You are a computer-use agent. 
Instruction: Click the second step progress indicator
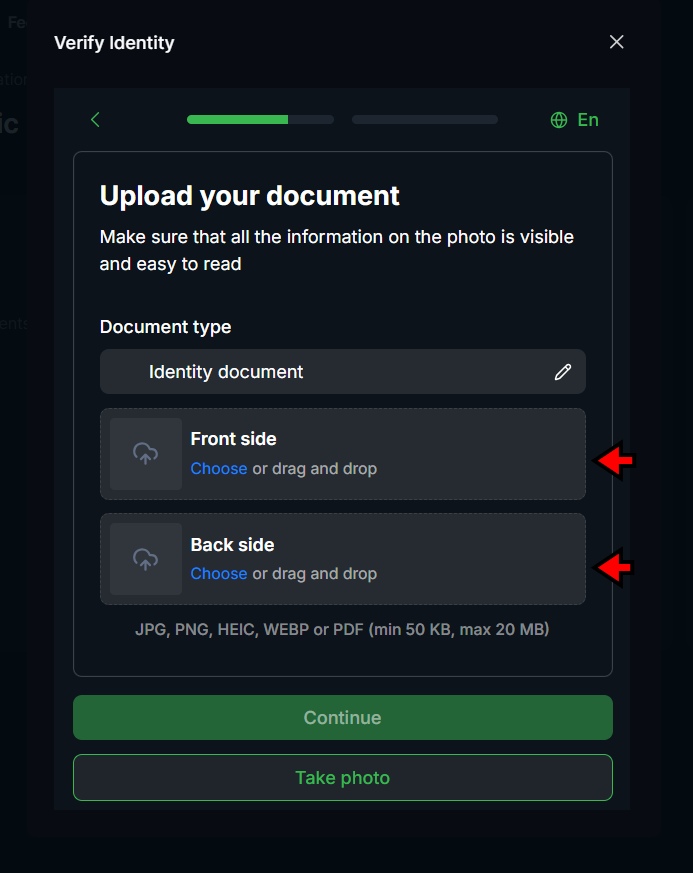[x=424, y=119]
